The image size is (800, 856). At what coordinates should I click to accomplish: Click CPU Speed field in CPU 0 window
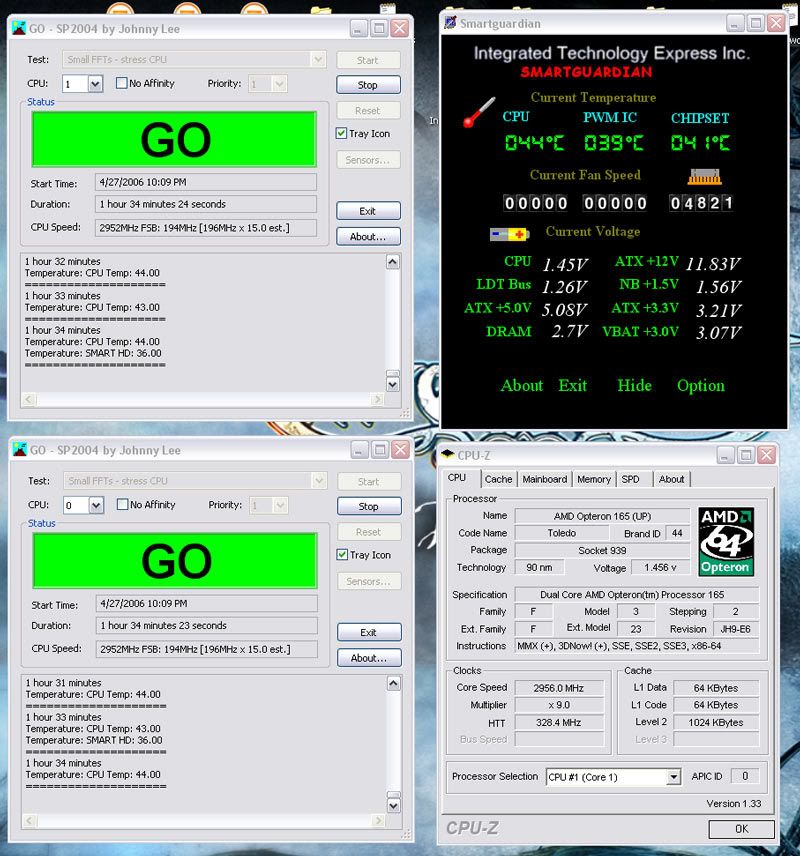[207, 649]
